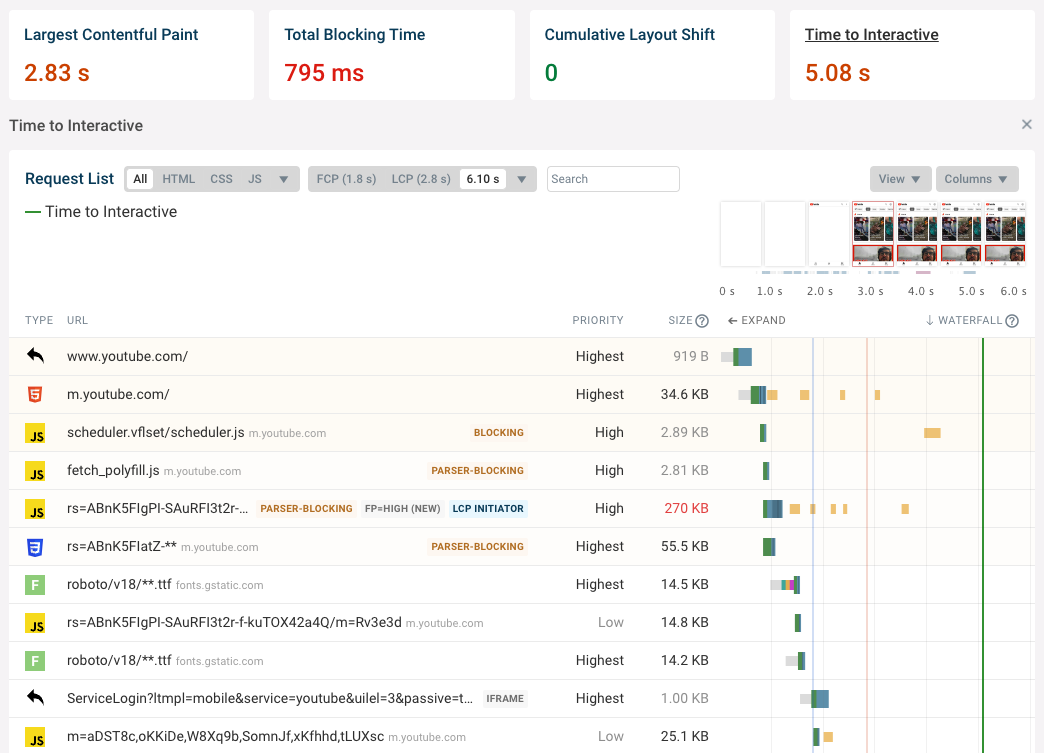Viewport: 1044px width, 753px height.
Task: Click the 919 B size value
Action: click(x=690, y=356)
